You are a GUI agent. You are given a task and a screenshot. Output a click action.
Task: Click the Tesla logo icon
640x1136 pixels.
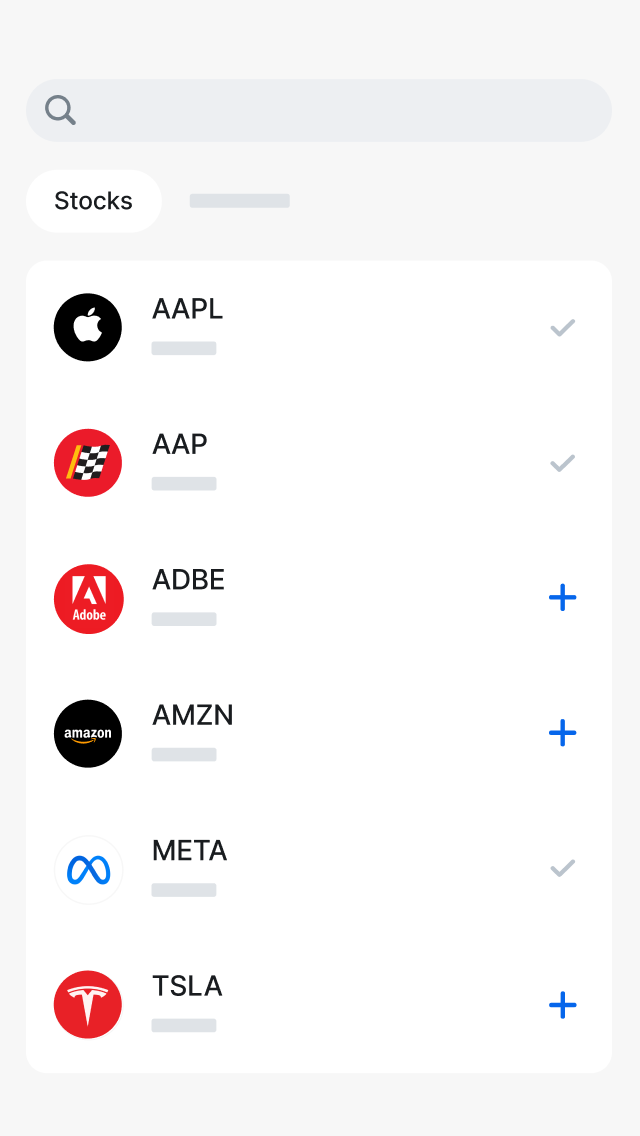pyautogui.click(x=88, y=1004)
